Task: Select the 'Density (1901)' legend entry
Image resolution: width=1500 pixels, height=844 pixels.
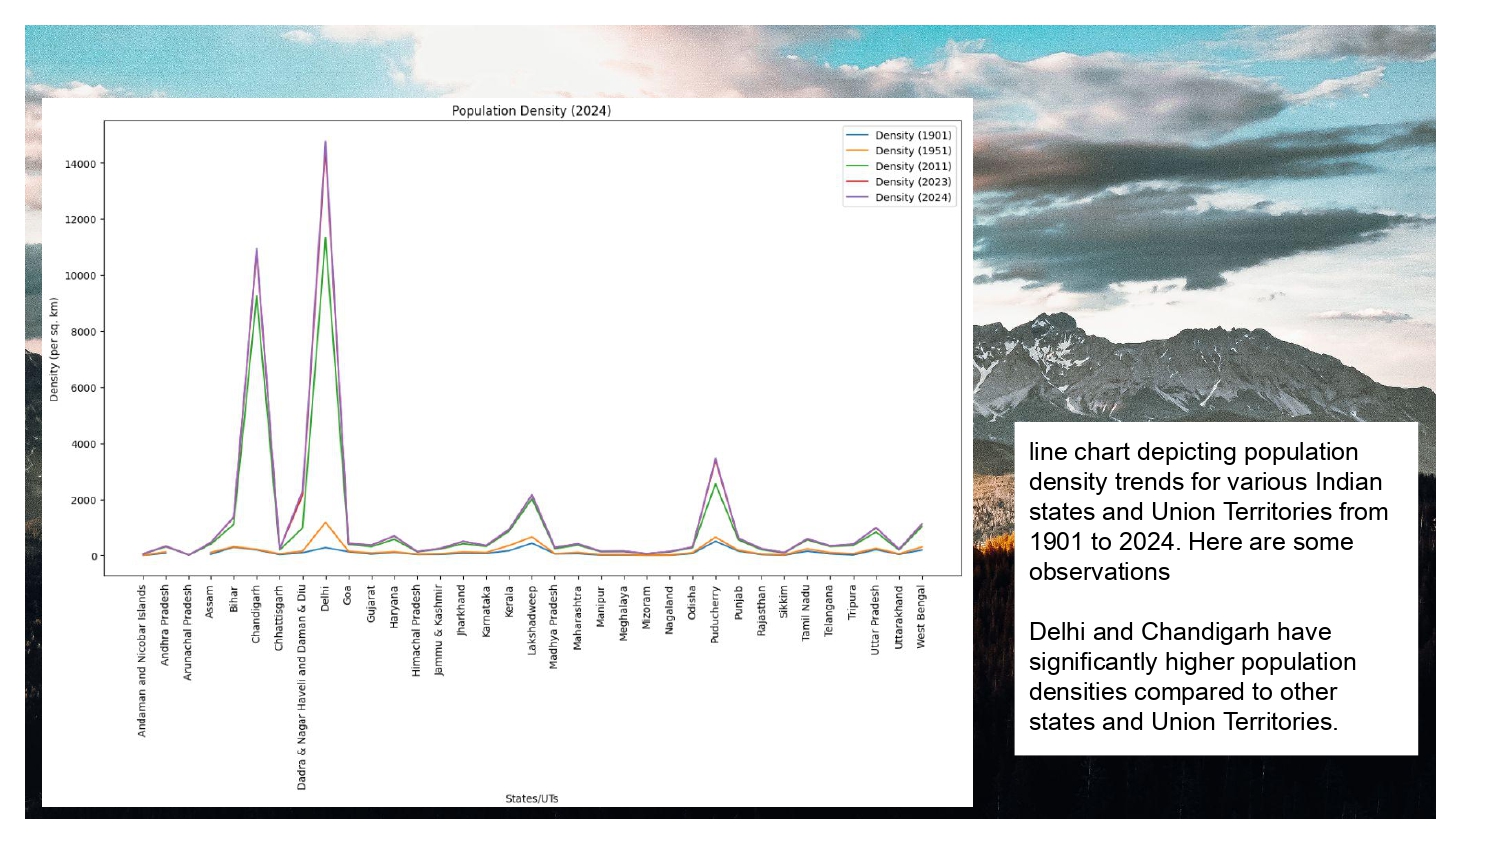Action: click(912, 135)
